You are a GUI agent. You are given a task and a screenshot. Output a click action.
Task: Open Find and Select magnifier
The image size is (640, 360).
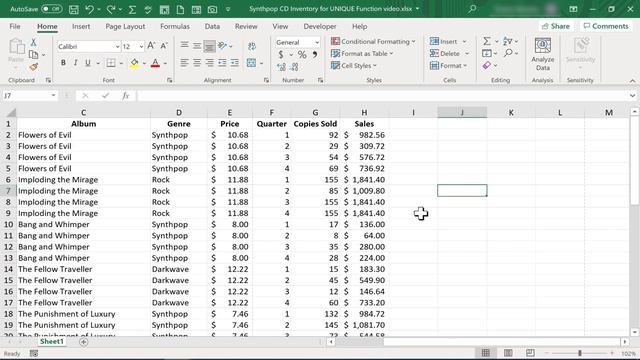point(508,53)
